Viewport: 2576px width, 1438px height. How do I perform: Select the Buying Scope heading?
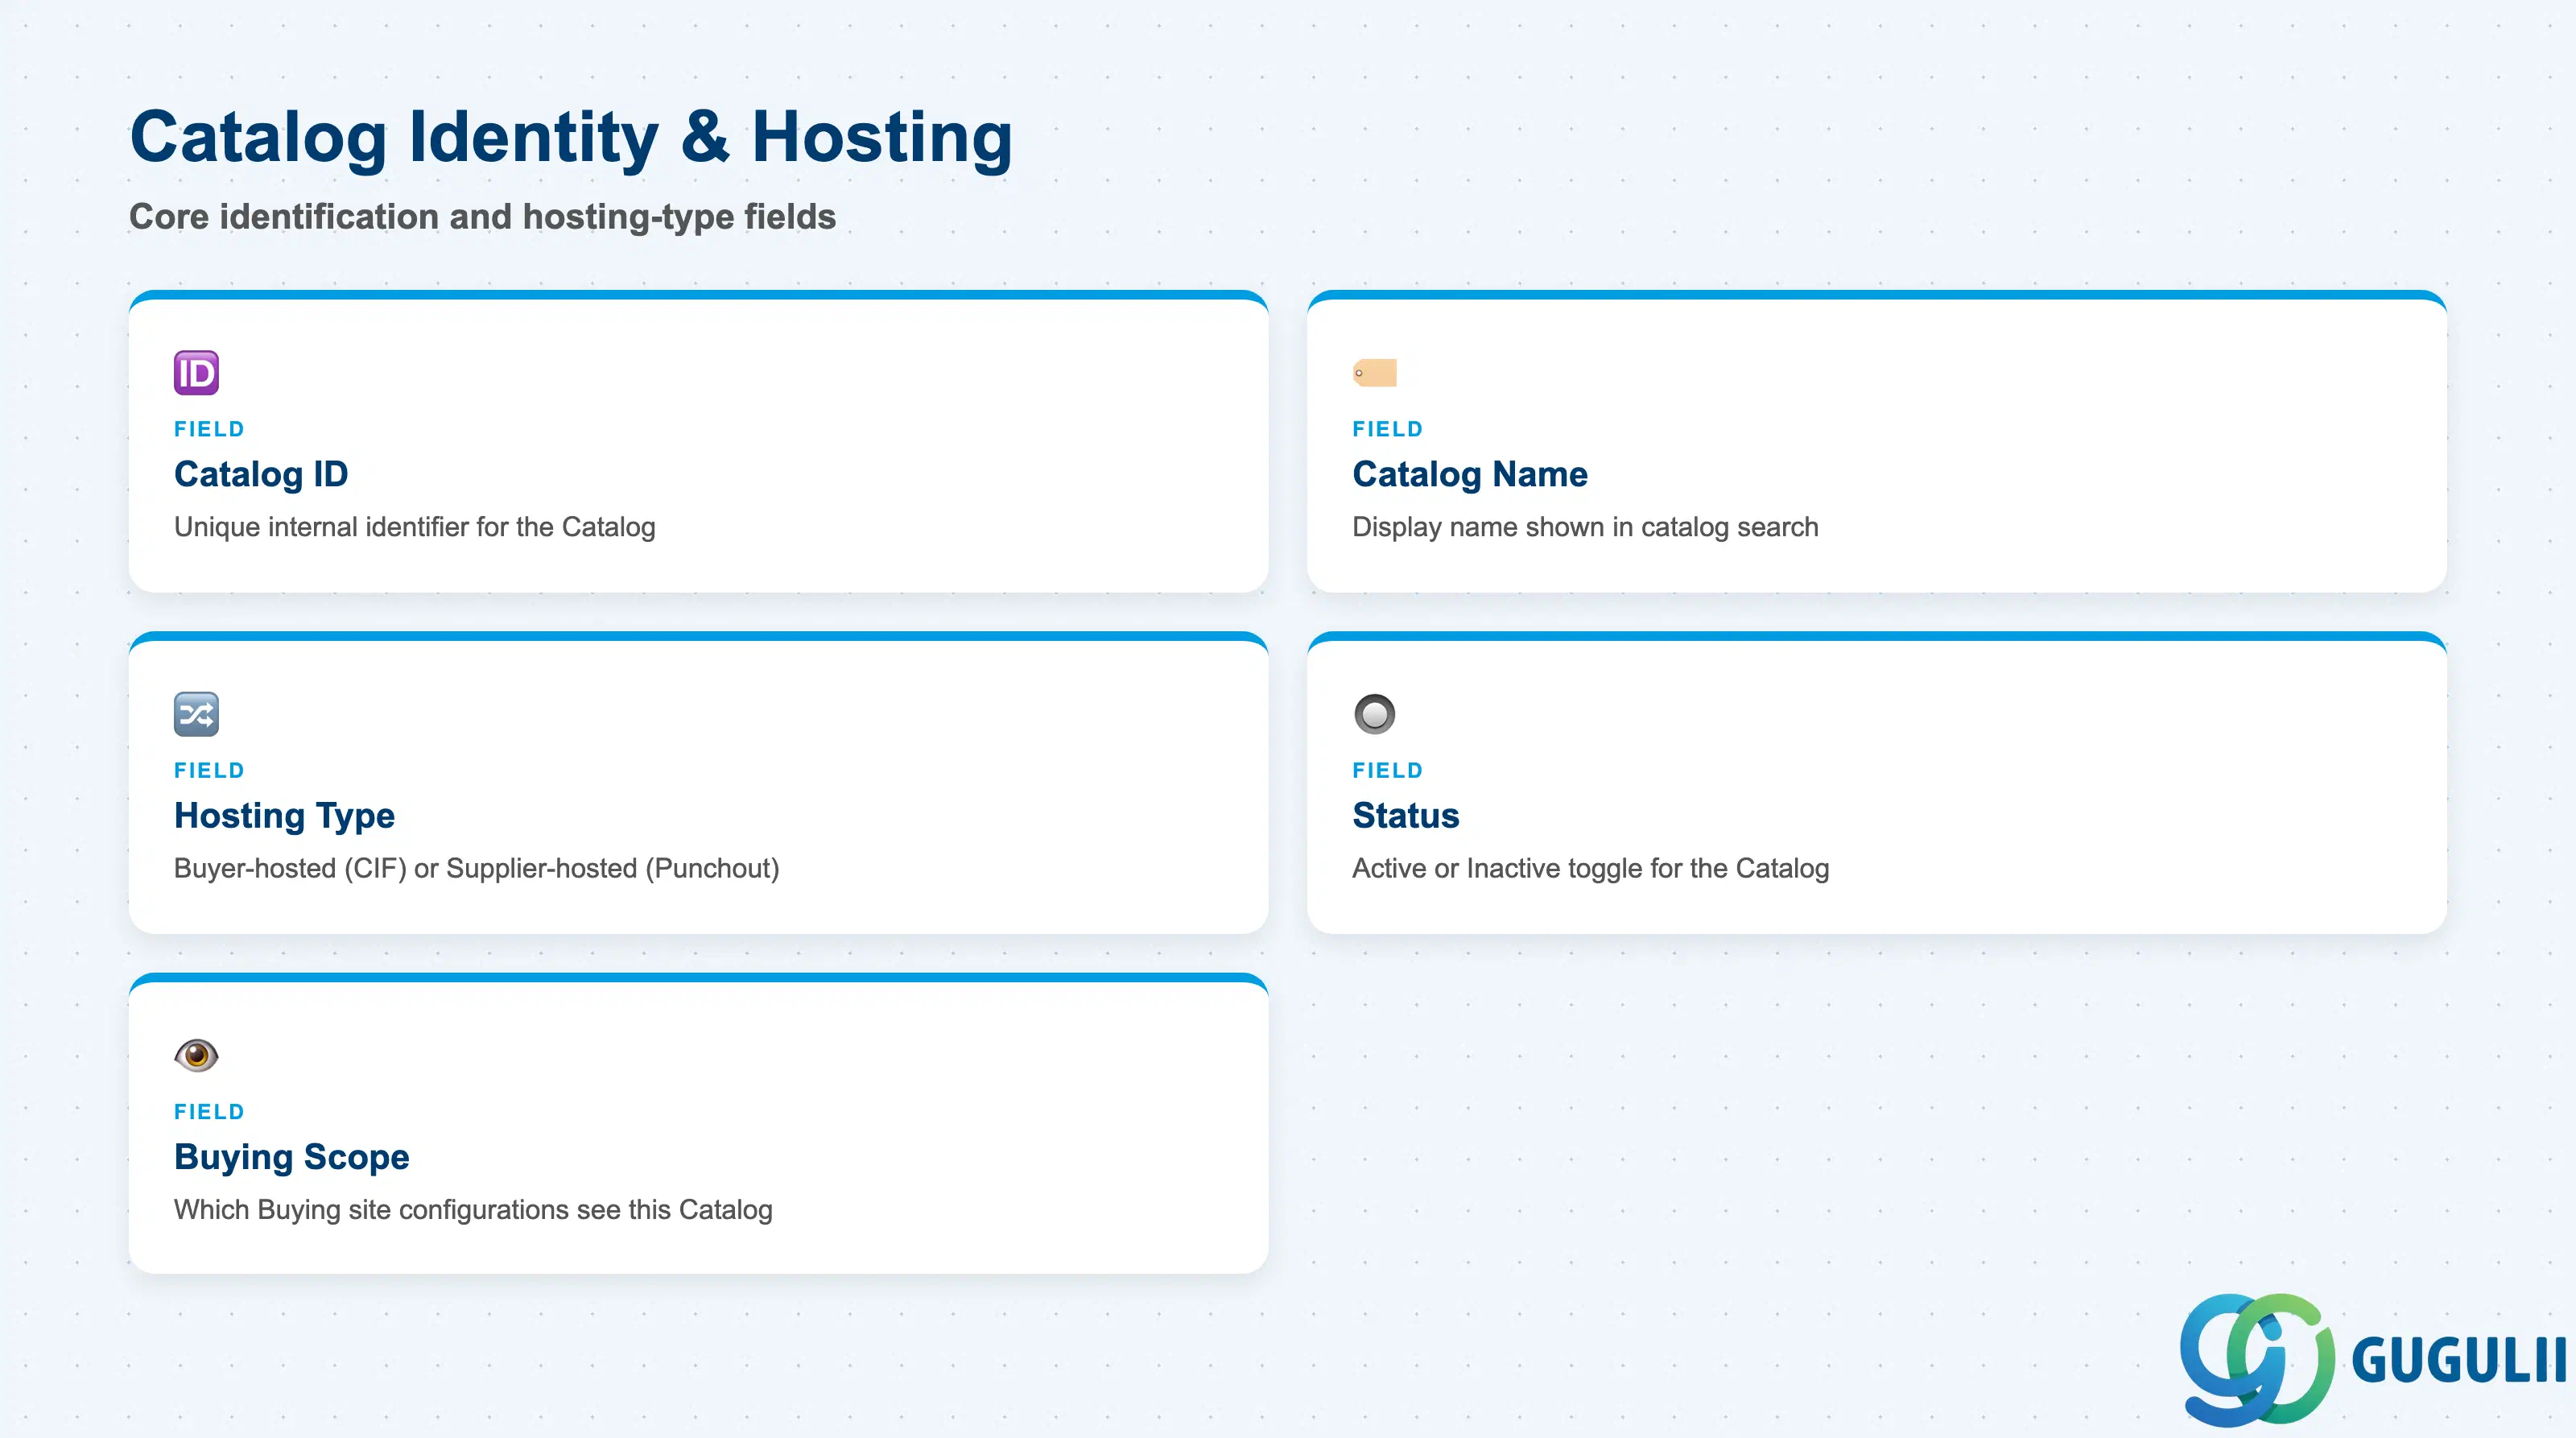point(291,1157)
